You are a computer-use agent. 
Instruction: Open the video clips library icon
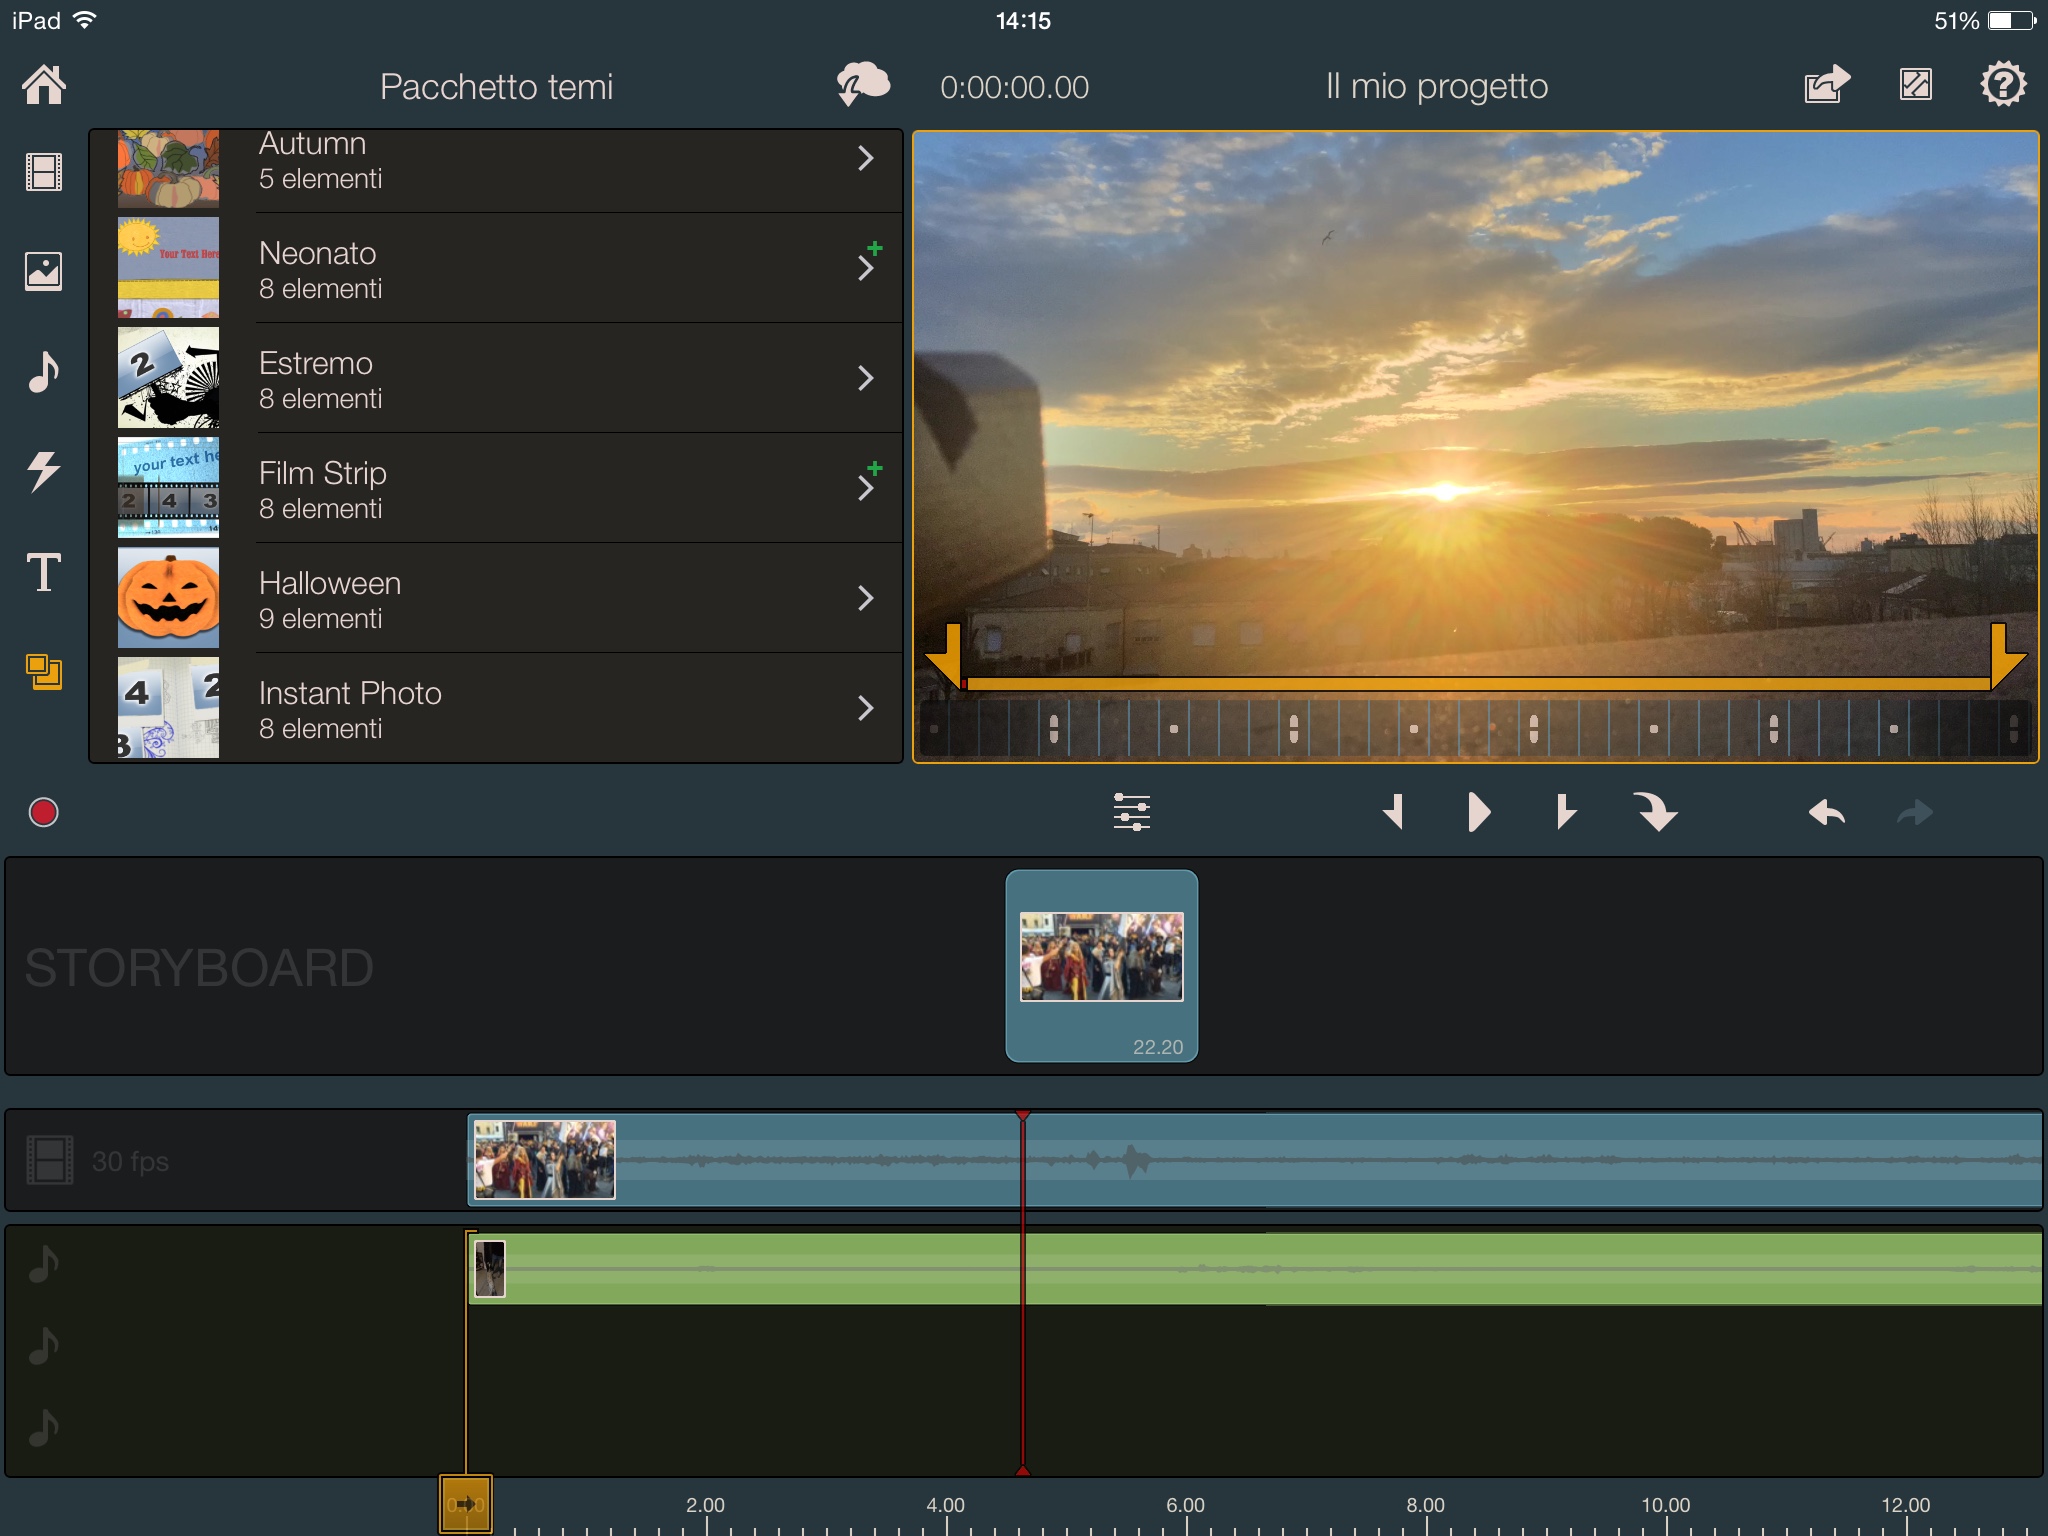tap(44, 172)
